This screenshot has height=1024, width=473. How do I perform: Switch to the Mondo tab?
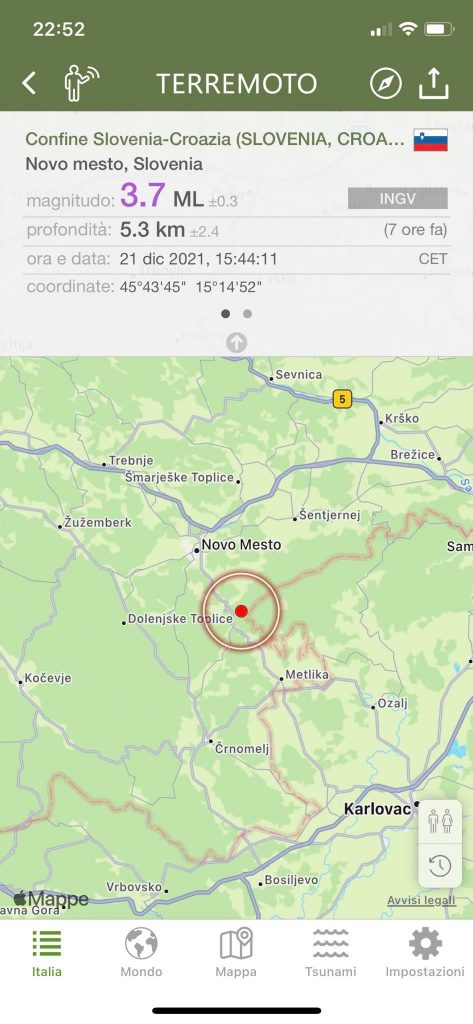141,953
